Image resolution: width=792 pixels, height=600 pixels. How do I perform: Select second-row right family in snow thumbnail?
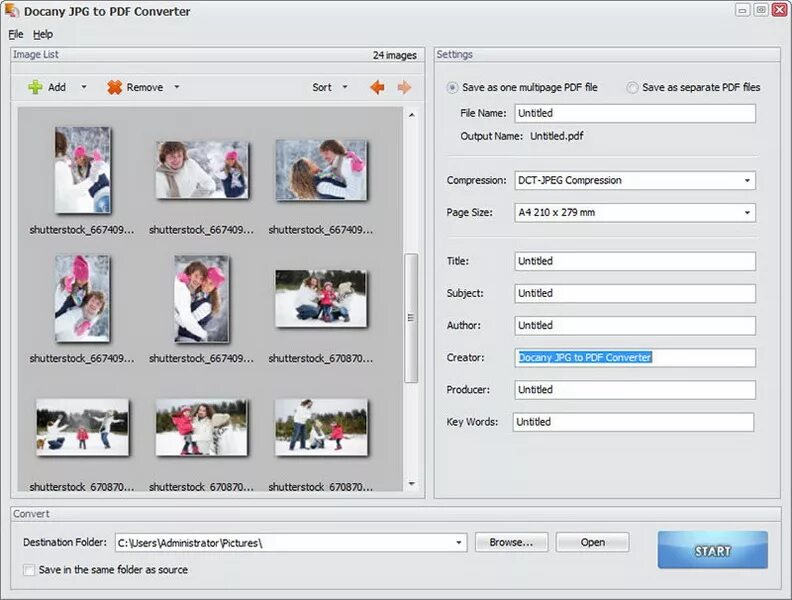pos(321,298)
